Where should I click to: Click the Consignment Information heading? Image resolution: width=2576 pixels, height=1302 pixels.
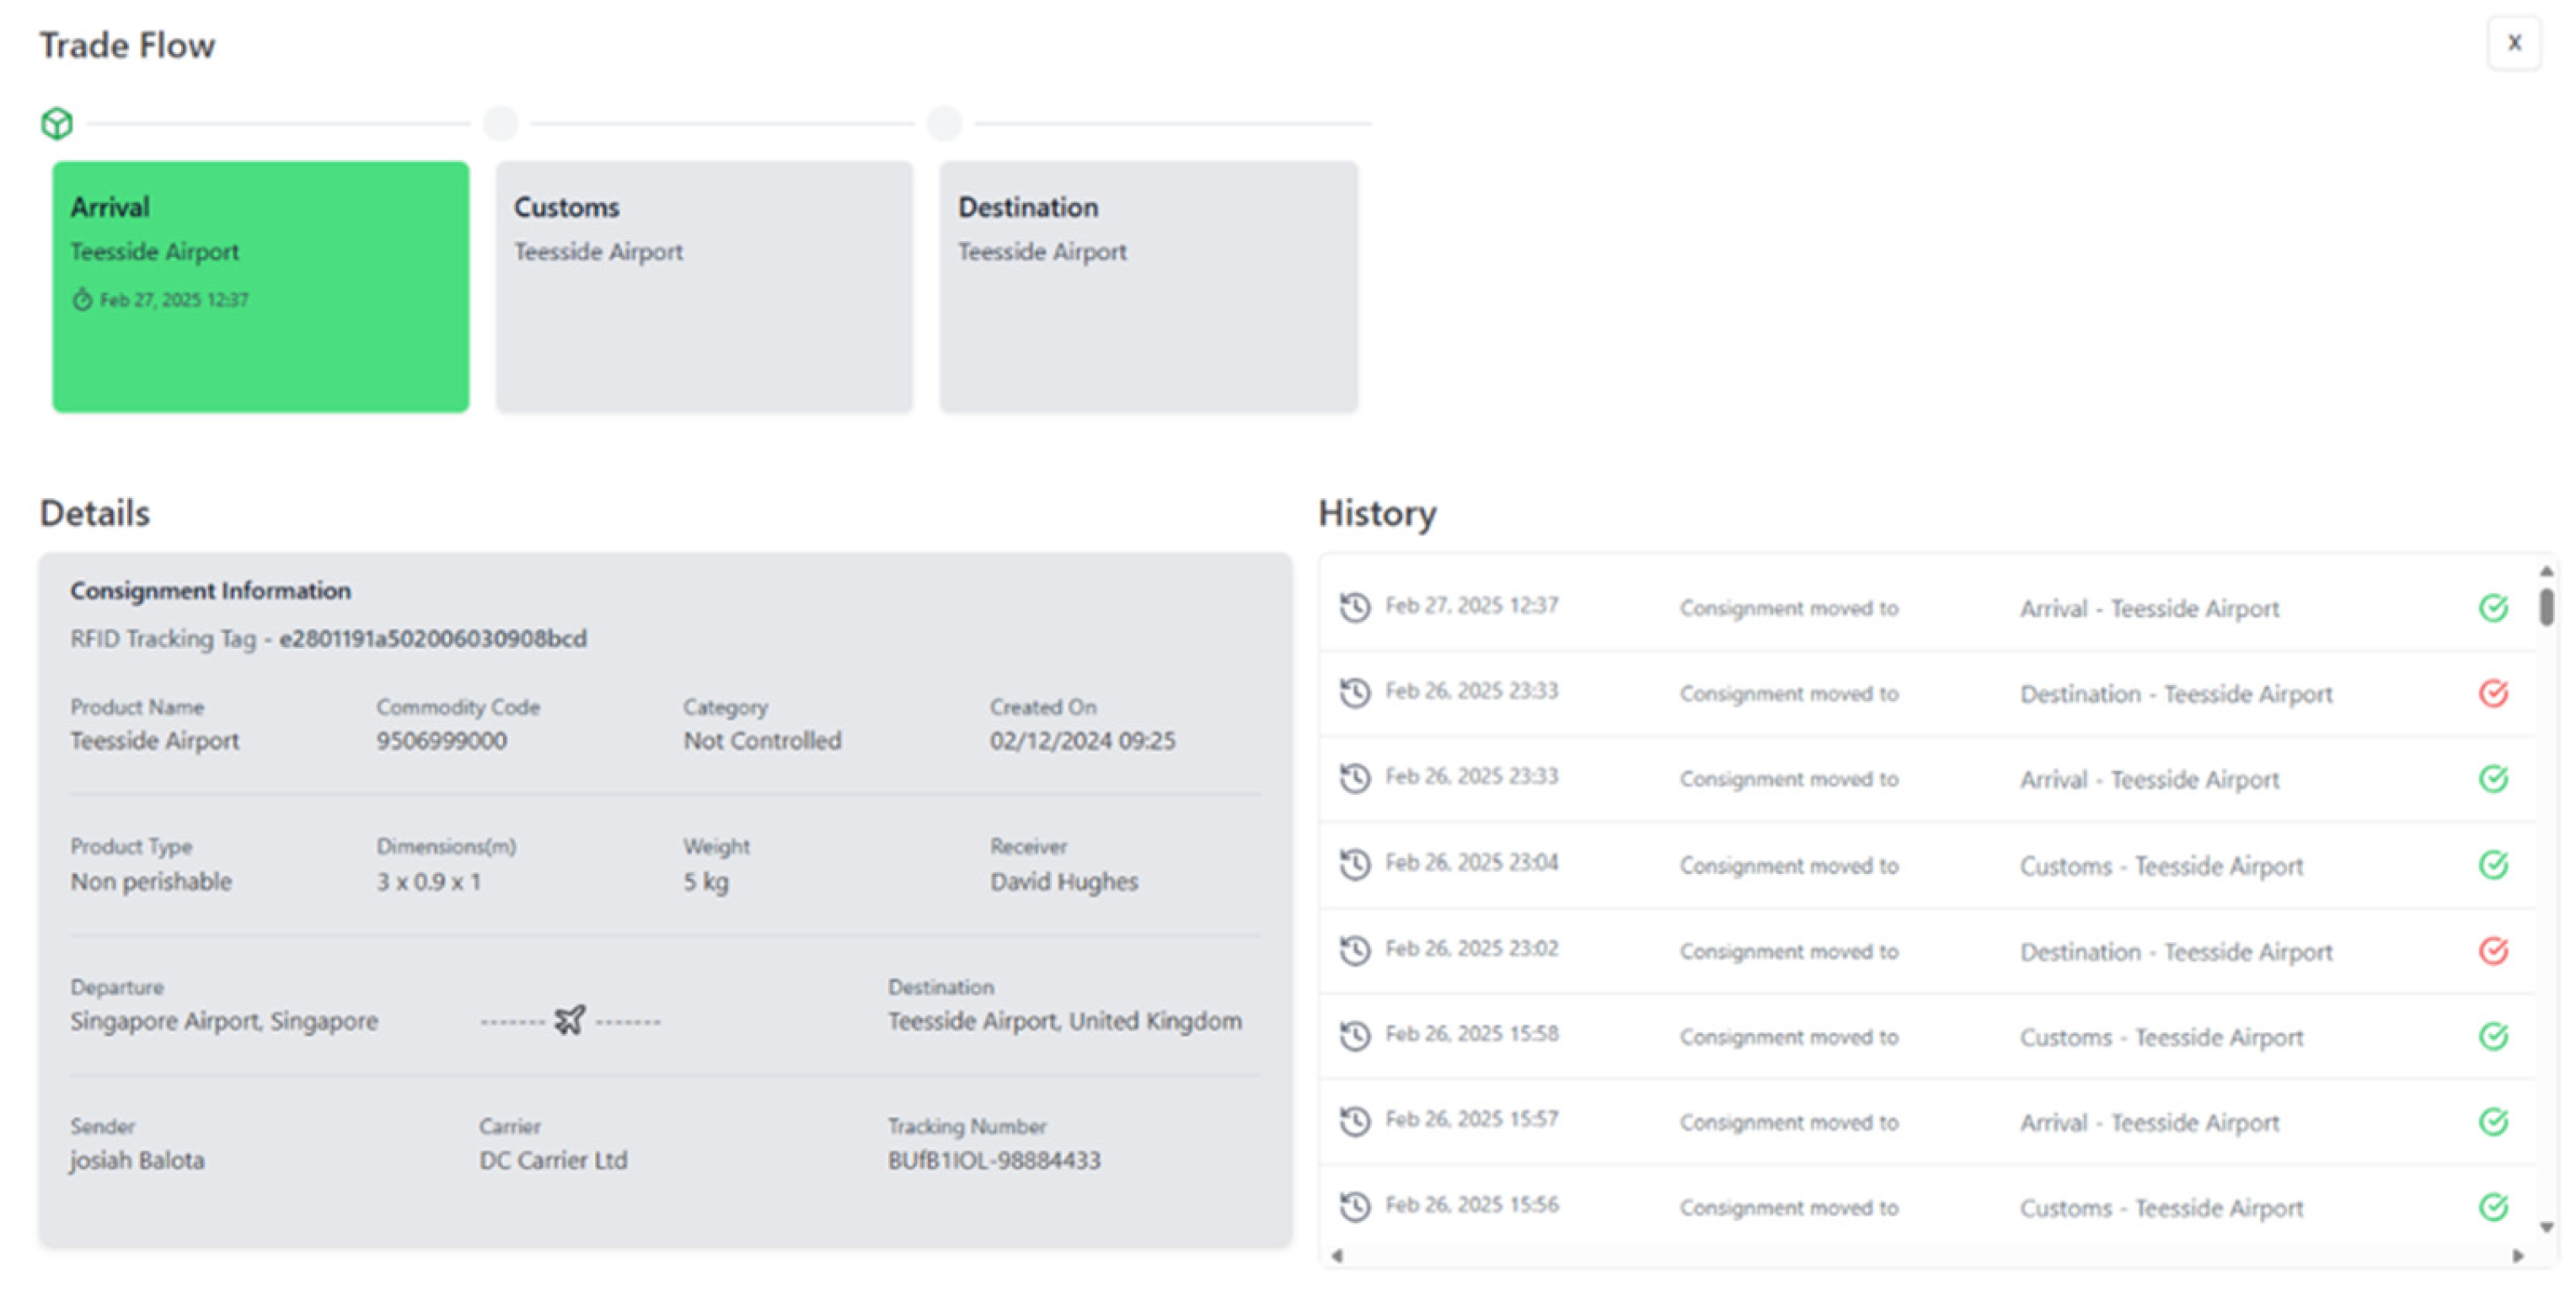click(x=210, y=590)
